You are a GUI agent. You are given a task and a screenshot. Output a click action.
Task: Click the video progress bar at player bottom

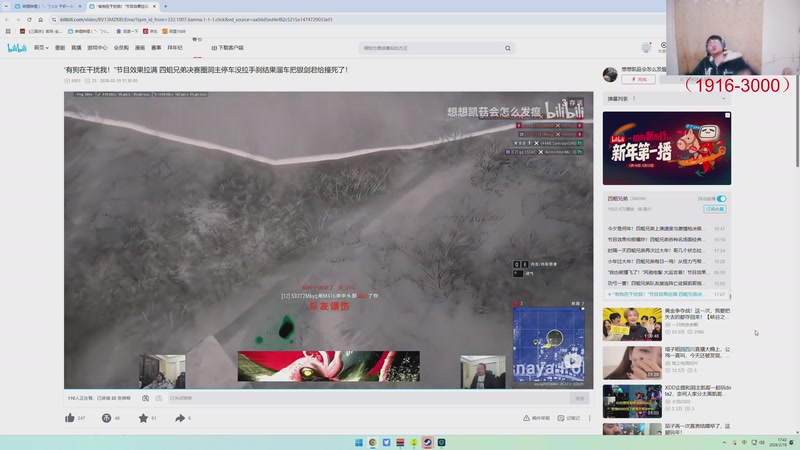coord(329,389)
